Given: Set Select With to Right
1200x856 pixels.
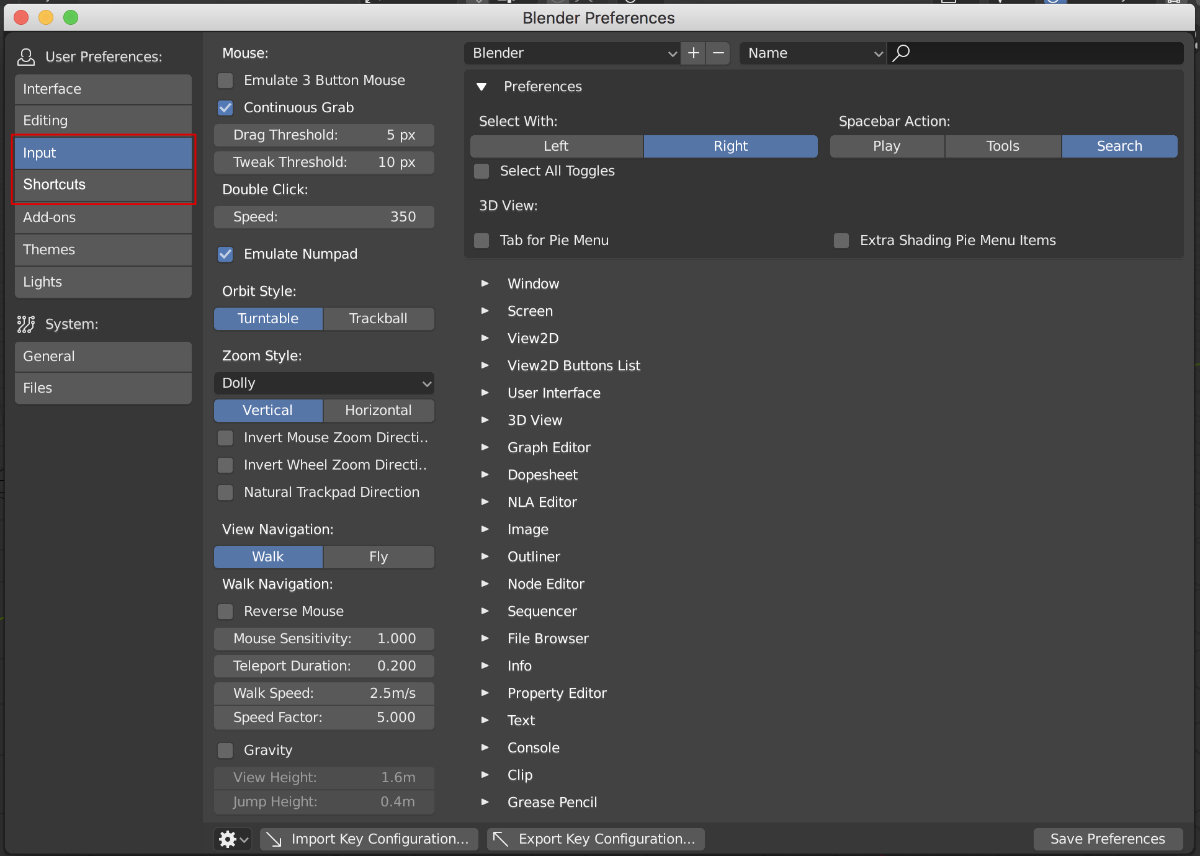Looking at the screenshot, I should (731, 146).
